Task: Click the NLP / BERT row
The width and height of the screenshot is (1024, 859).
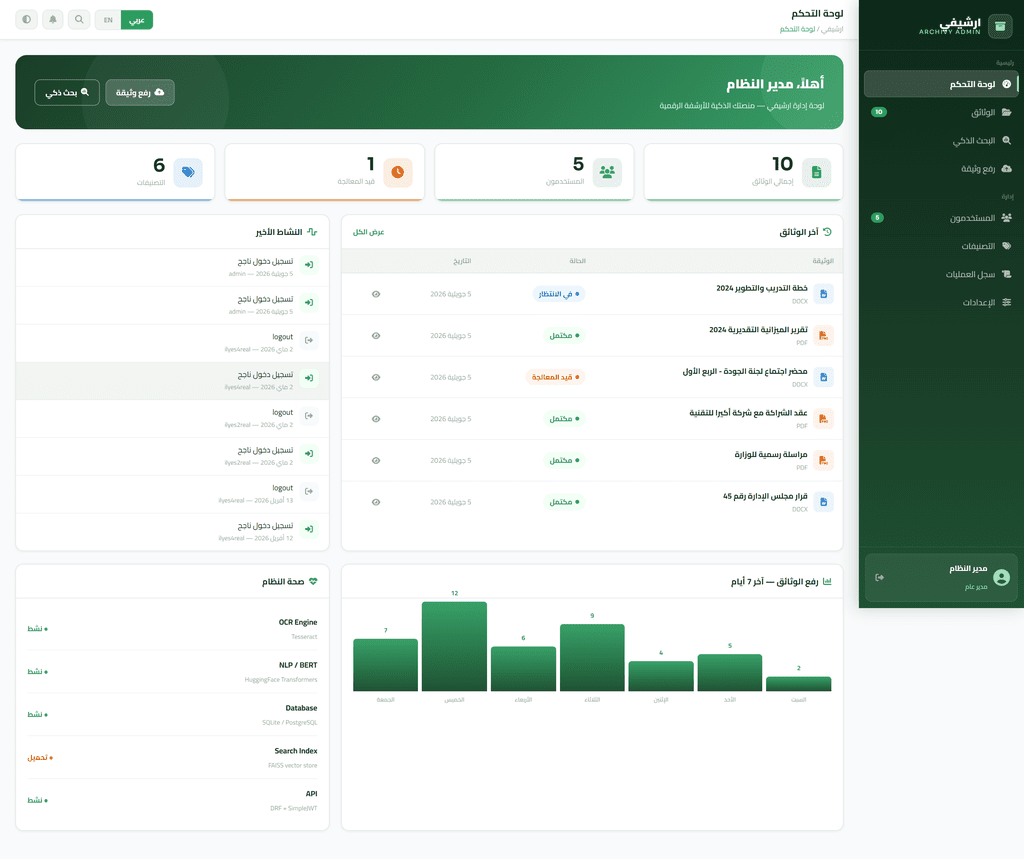Action: tap(172, 672)
